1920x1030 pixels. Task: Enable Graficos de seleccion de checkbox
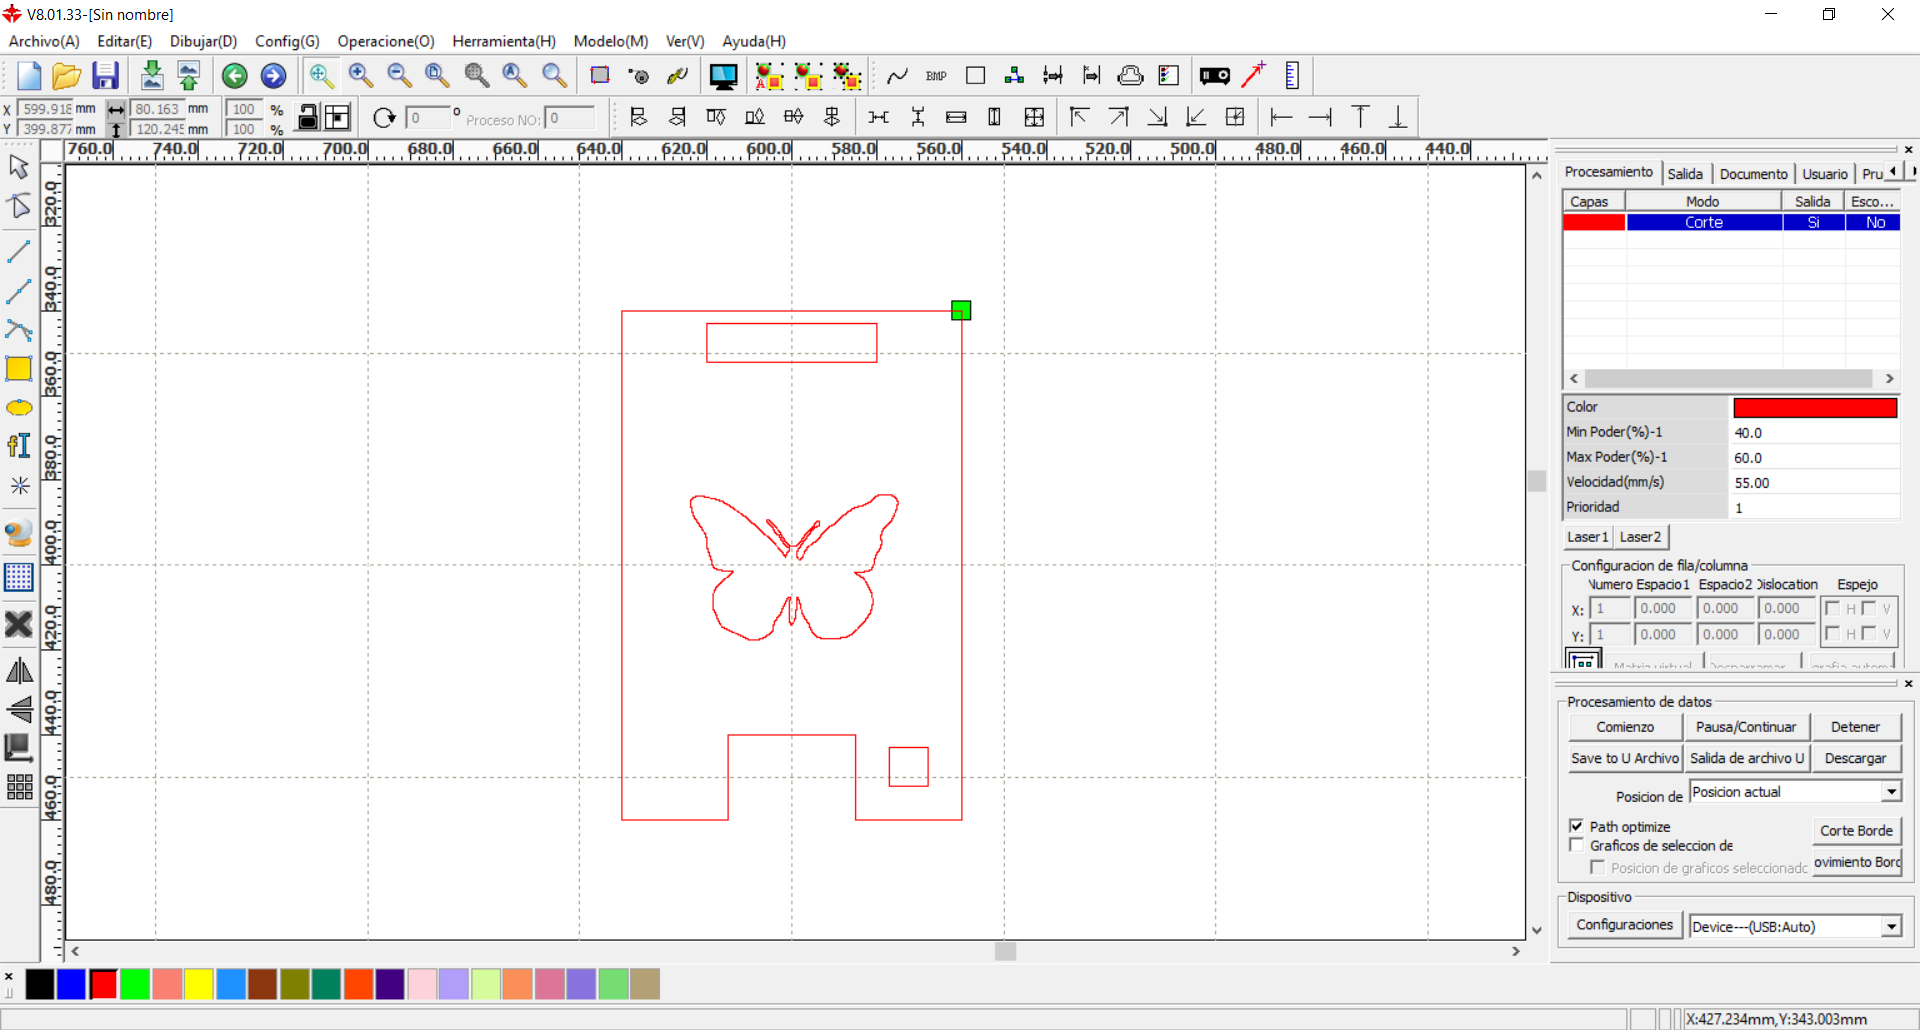[x=1577, y=845]
